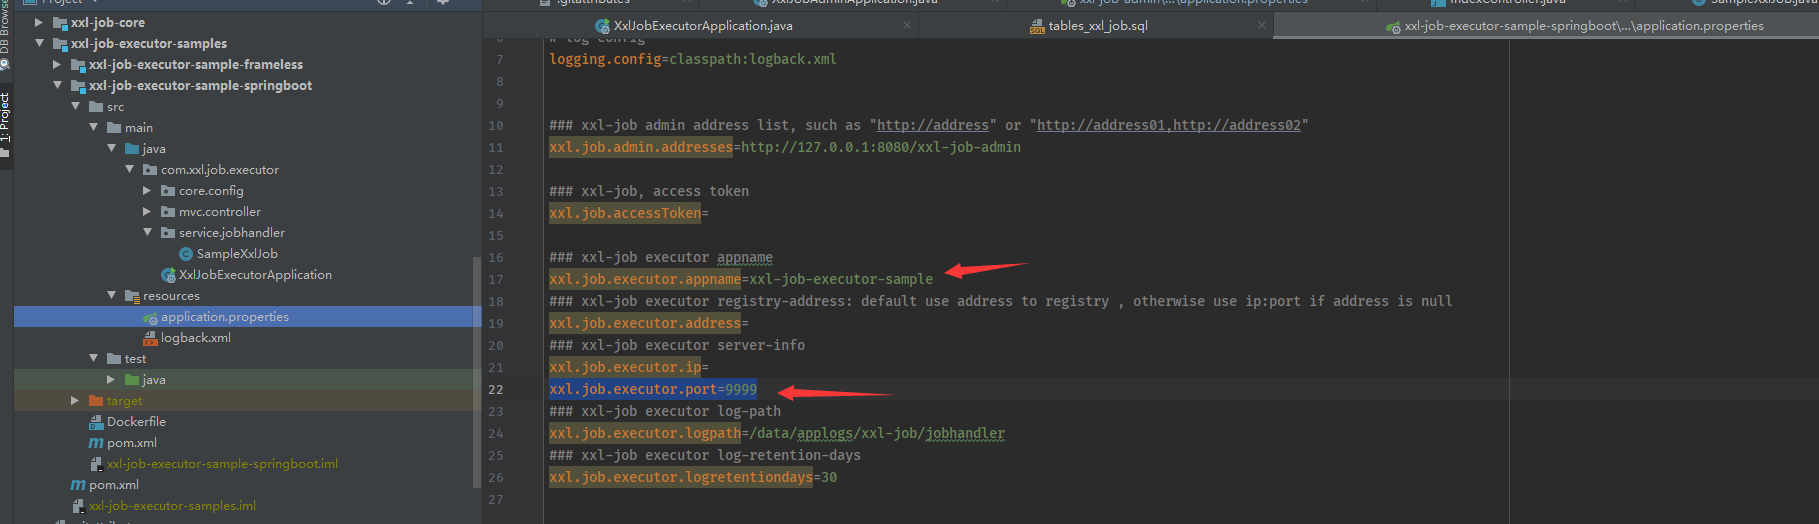Click the xxl.job.executor.appname key
Image resolution: width=1819 pixels, height=524 pixels.
(645, 279)
